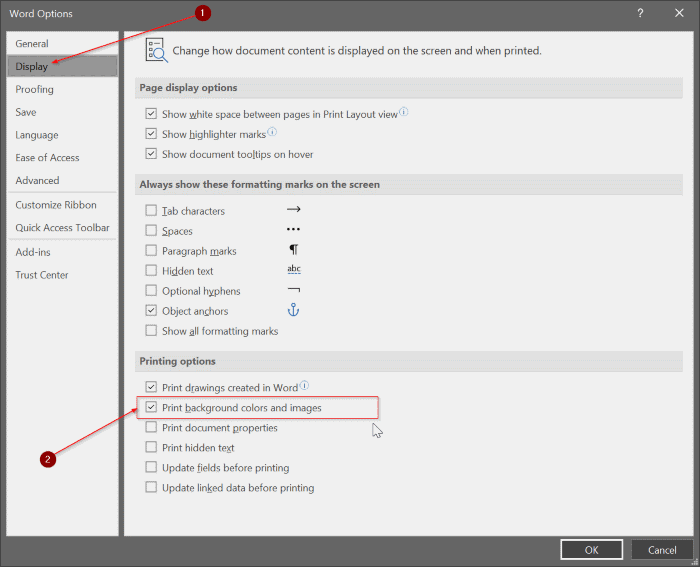The height and width of the screenshot is (567, 700).
Task: Click the spaces dots symbol
Action: click(293, 229)
